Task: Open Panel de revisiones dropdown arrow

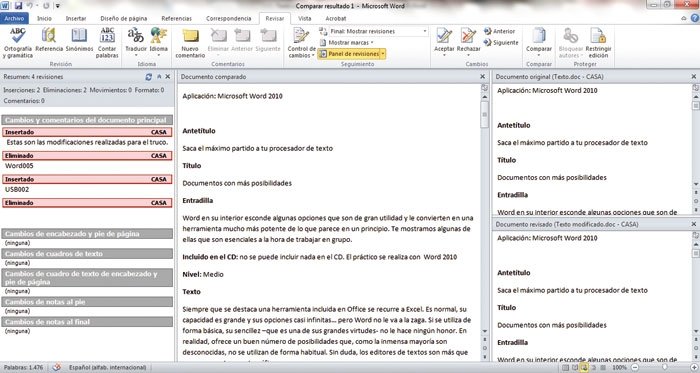Action: (383, 54)
